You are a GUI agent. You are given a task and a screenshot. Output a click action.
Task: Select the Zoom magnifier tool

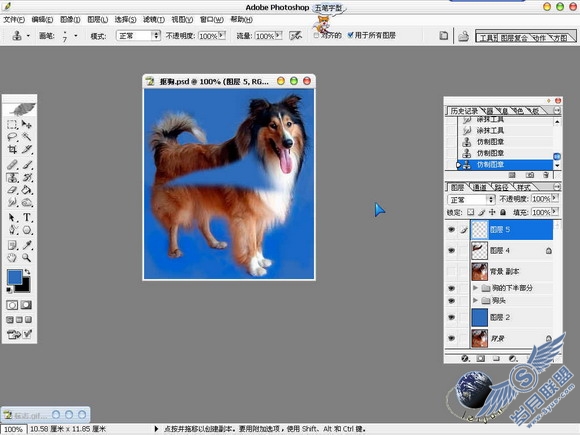pos(27,257)
